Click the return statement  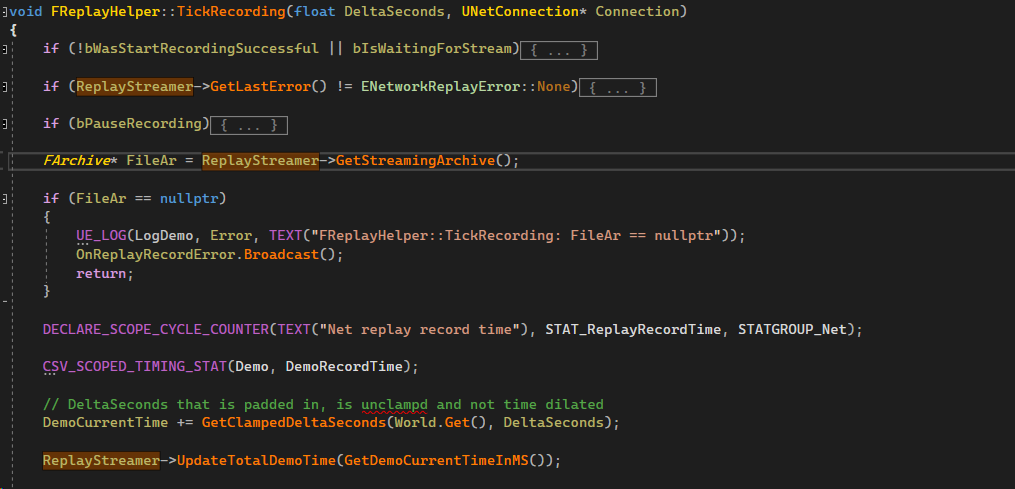[x=101, y=273]
